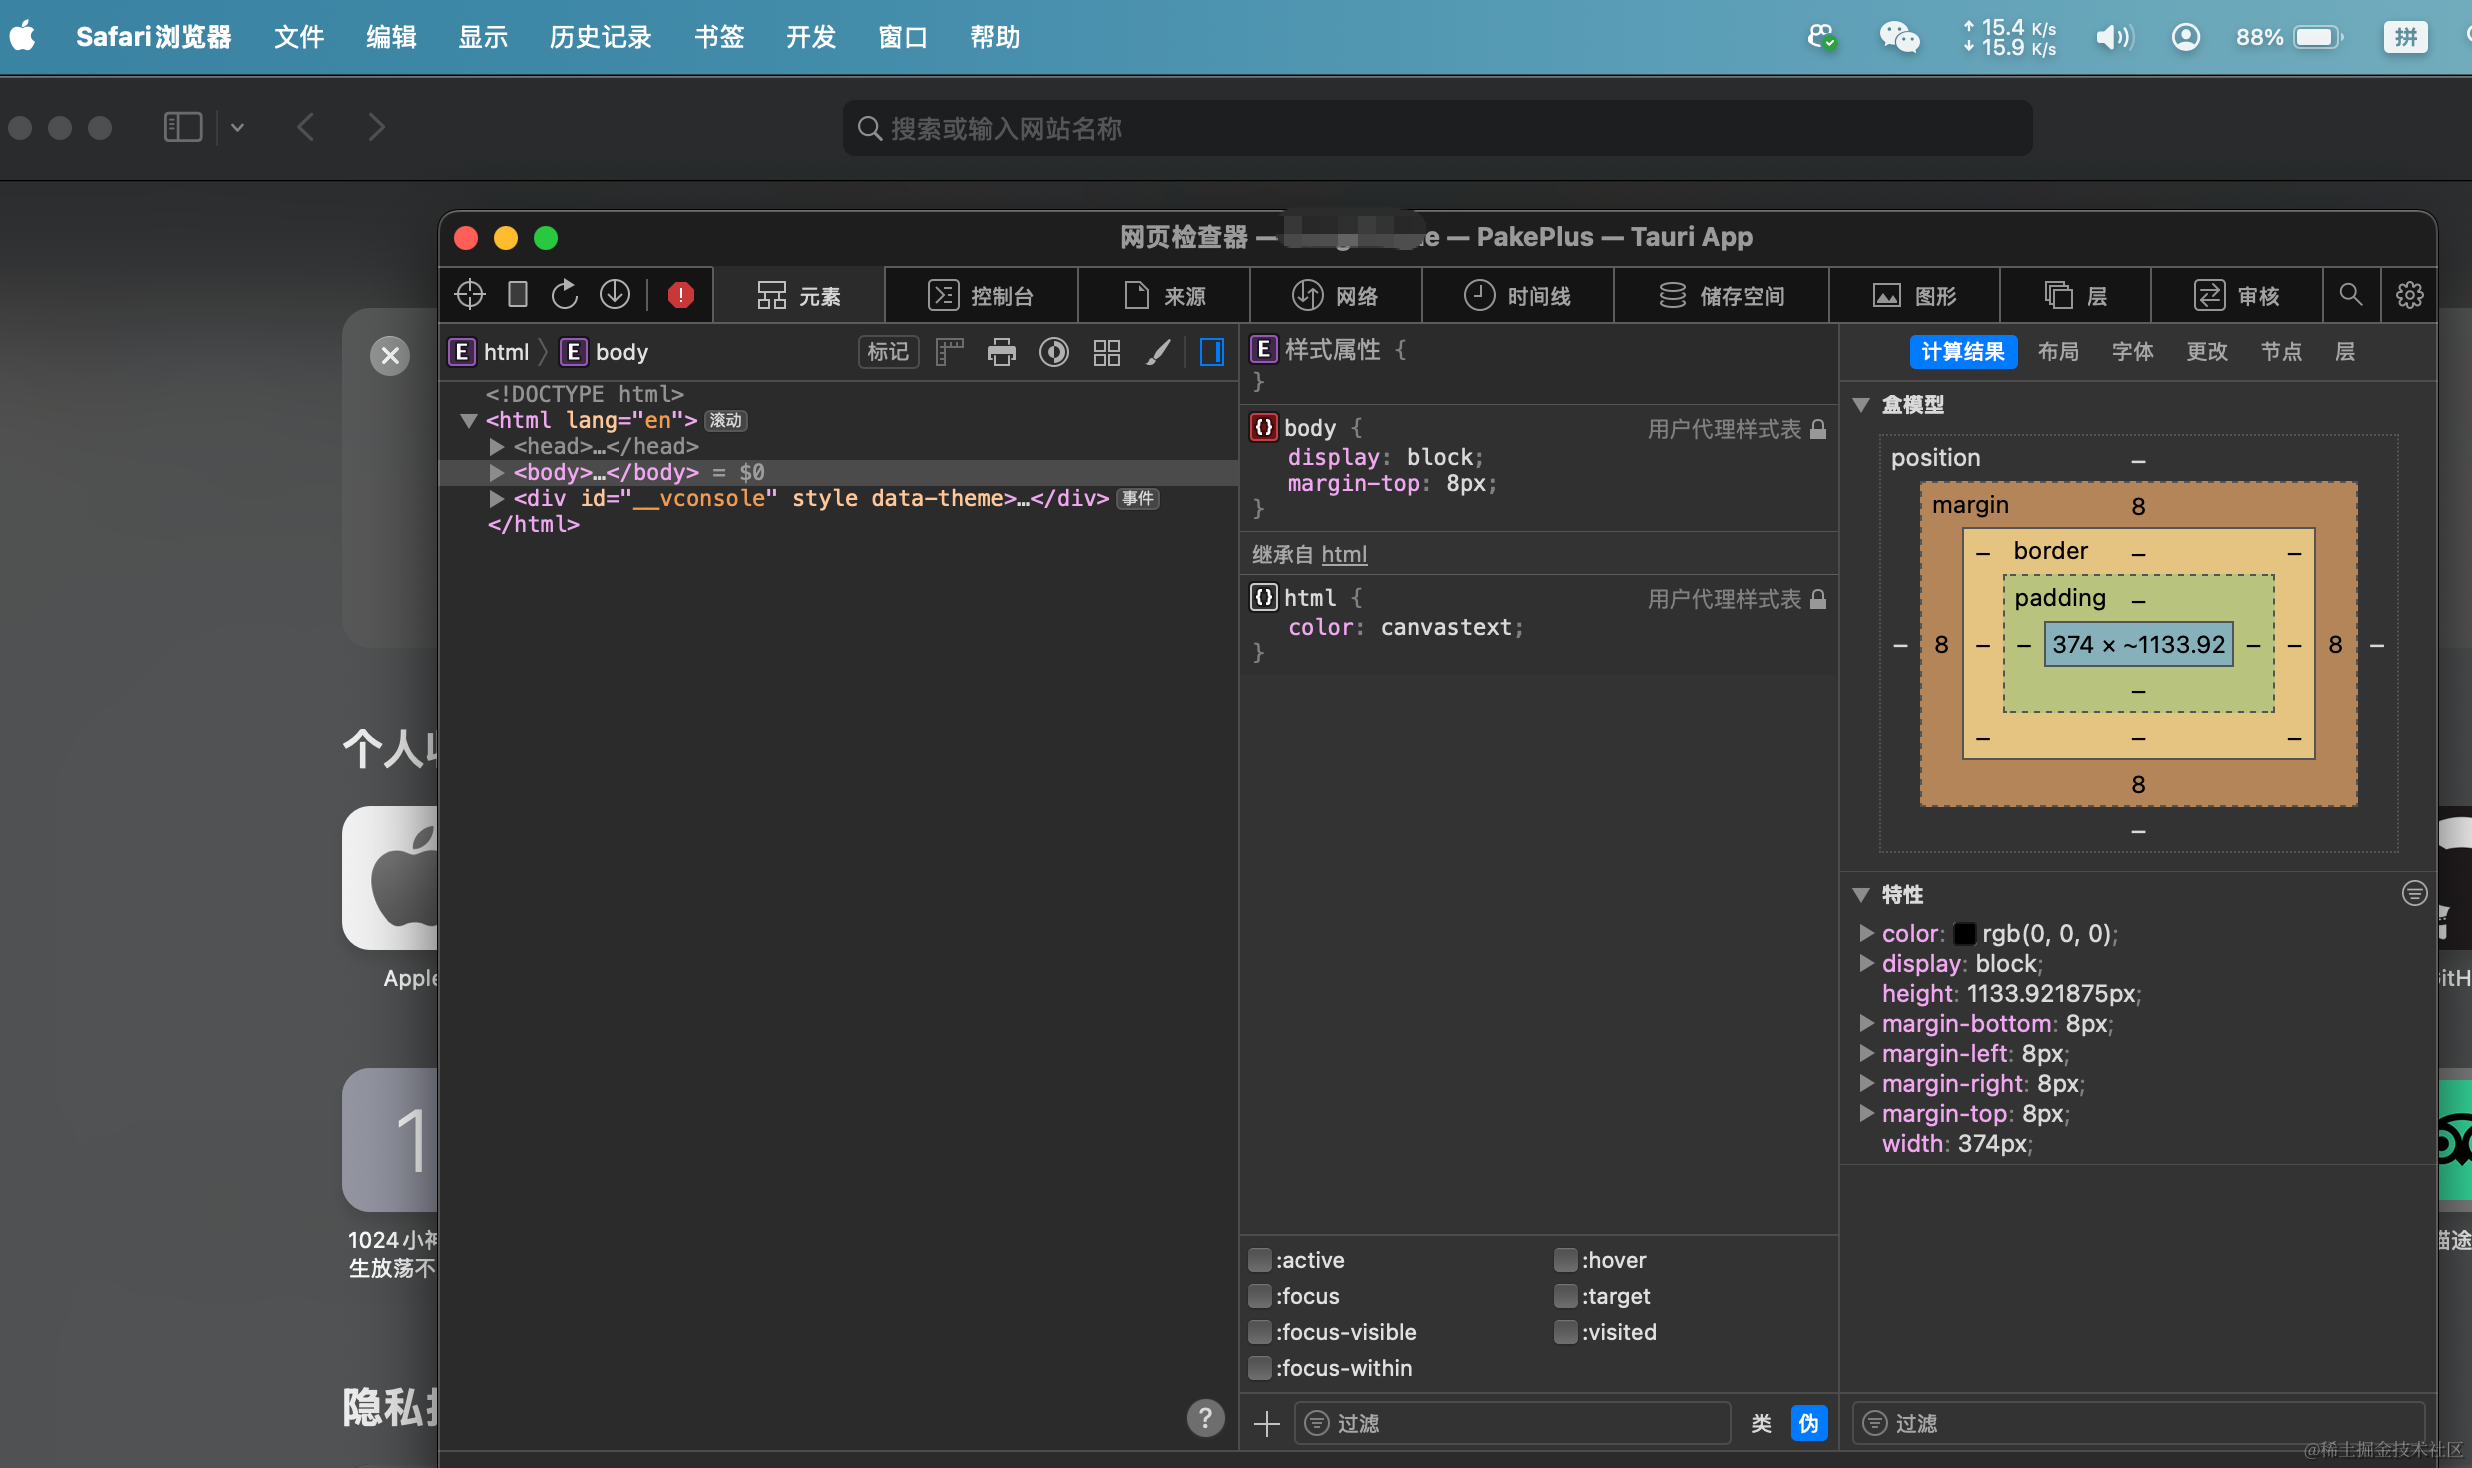
Task: Expand the margin-bottom computed property
Action: point(1866,1023)
